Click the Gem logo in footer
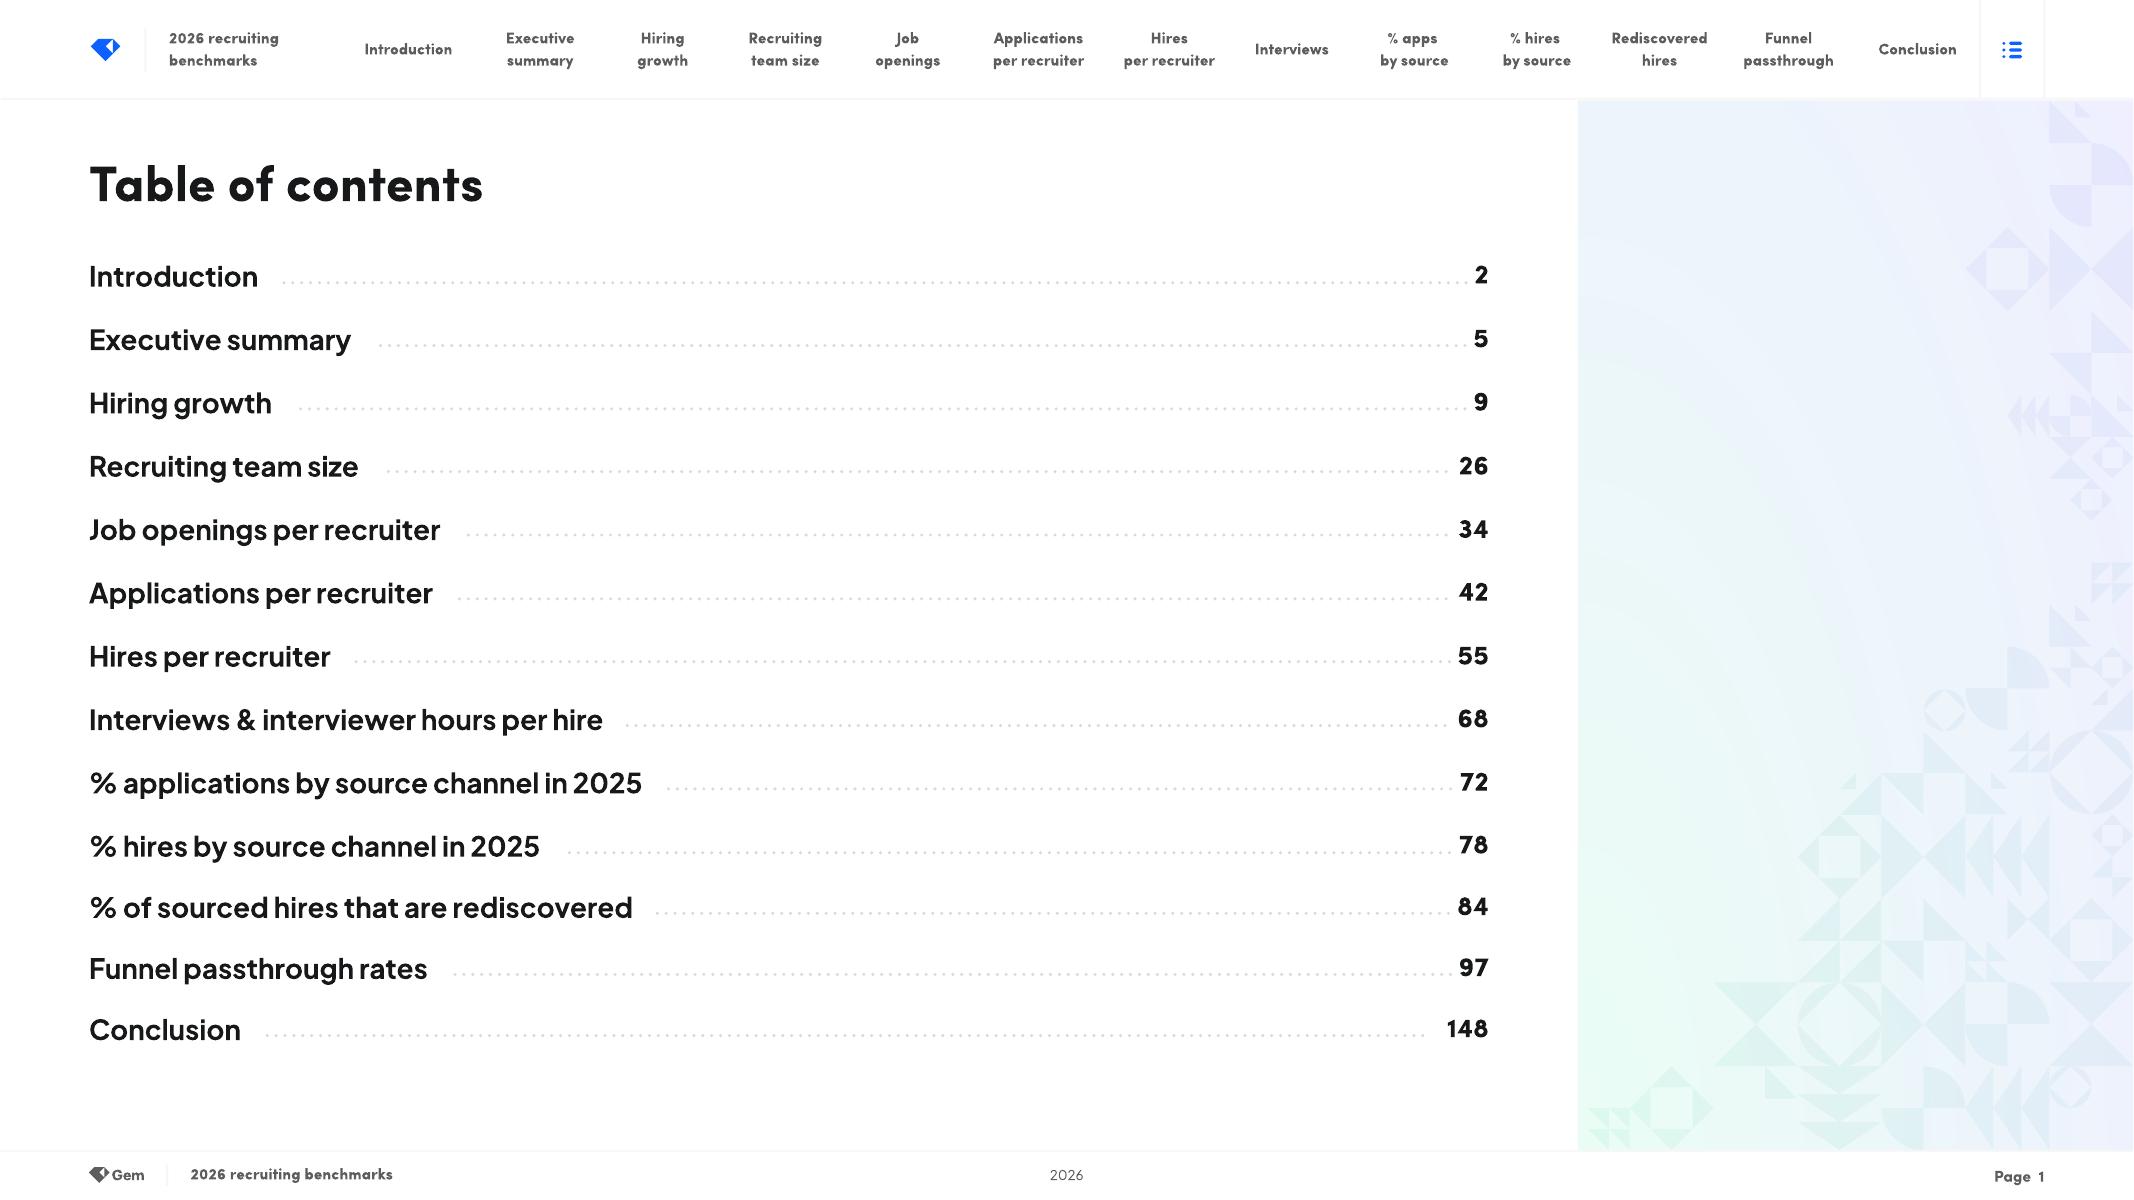This screenshot has width=2134, height=1200. click(116, 1175)
